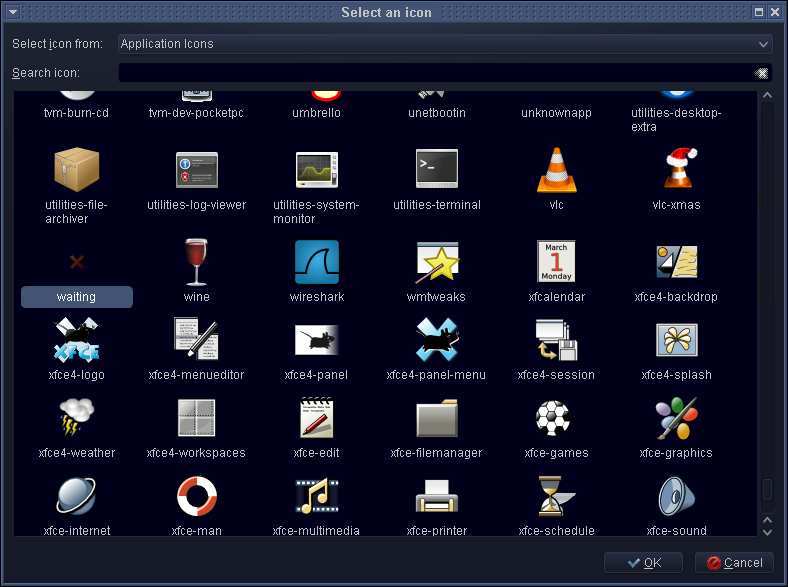Select the wireshark shark fin icon

coord(316,262)
